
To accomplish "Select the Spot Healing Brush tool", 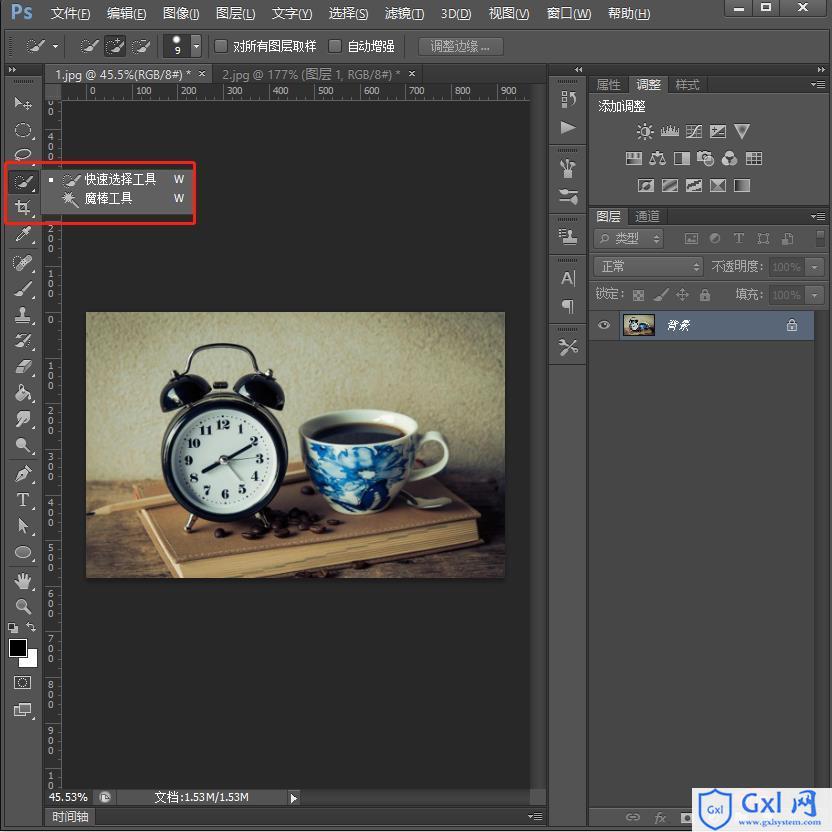I will coord(23,263).
